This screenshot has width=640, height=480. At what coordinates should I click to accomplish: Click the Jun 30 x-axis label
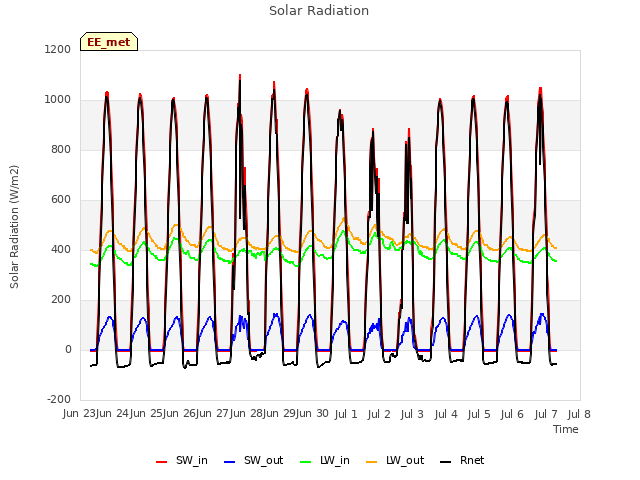coord(312,414)
